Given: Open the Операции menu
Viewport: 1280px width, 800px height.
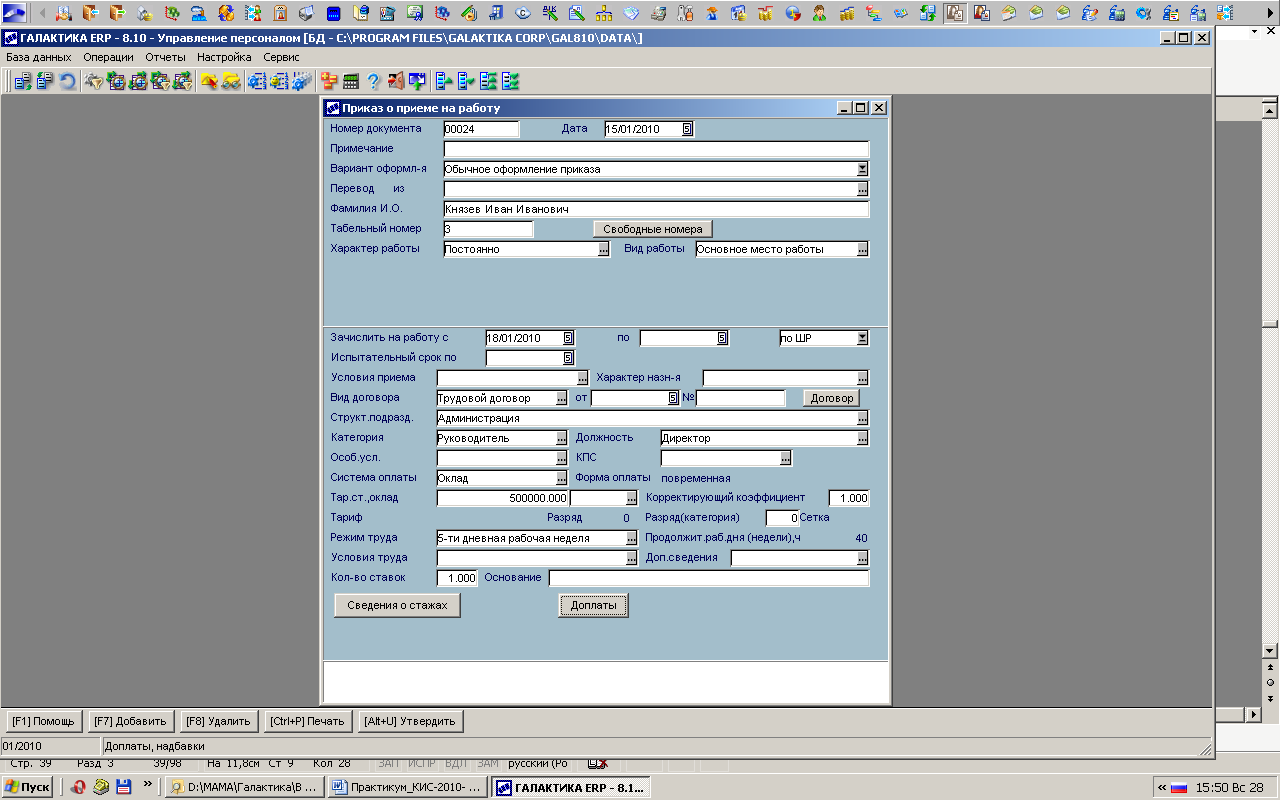Looking at the screenshot, I should [108, 57].
